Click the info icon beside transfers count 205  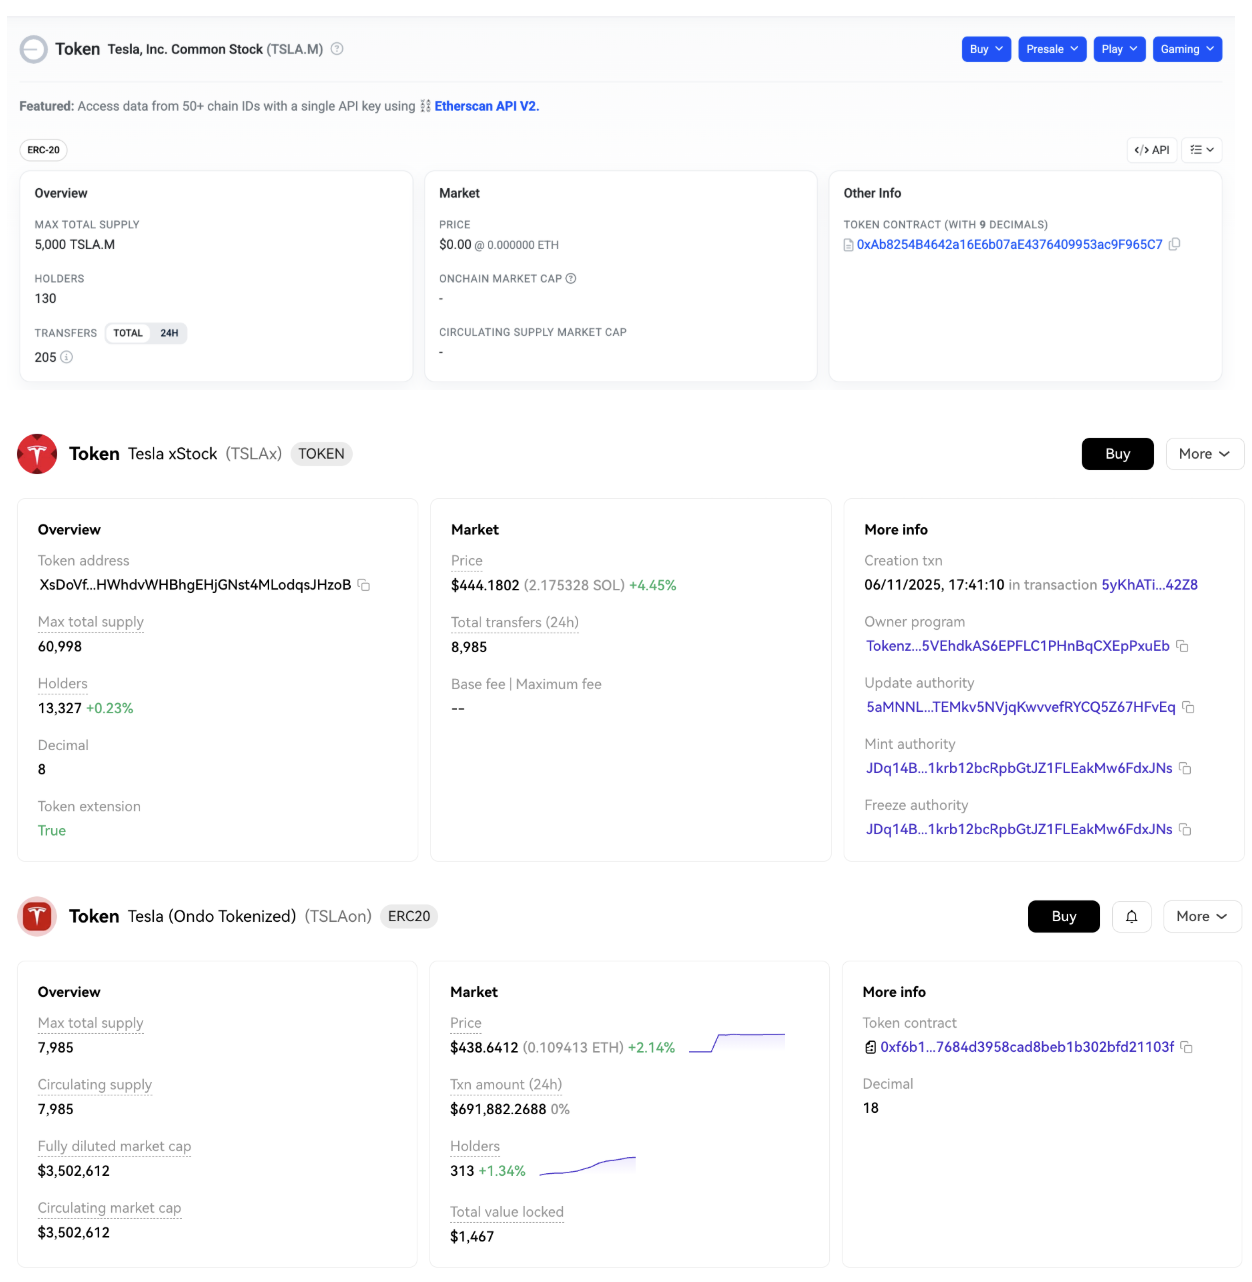coord(67,357)
